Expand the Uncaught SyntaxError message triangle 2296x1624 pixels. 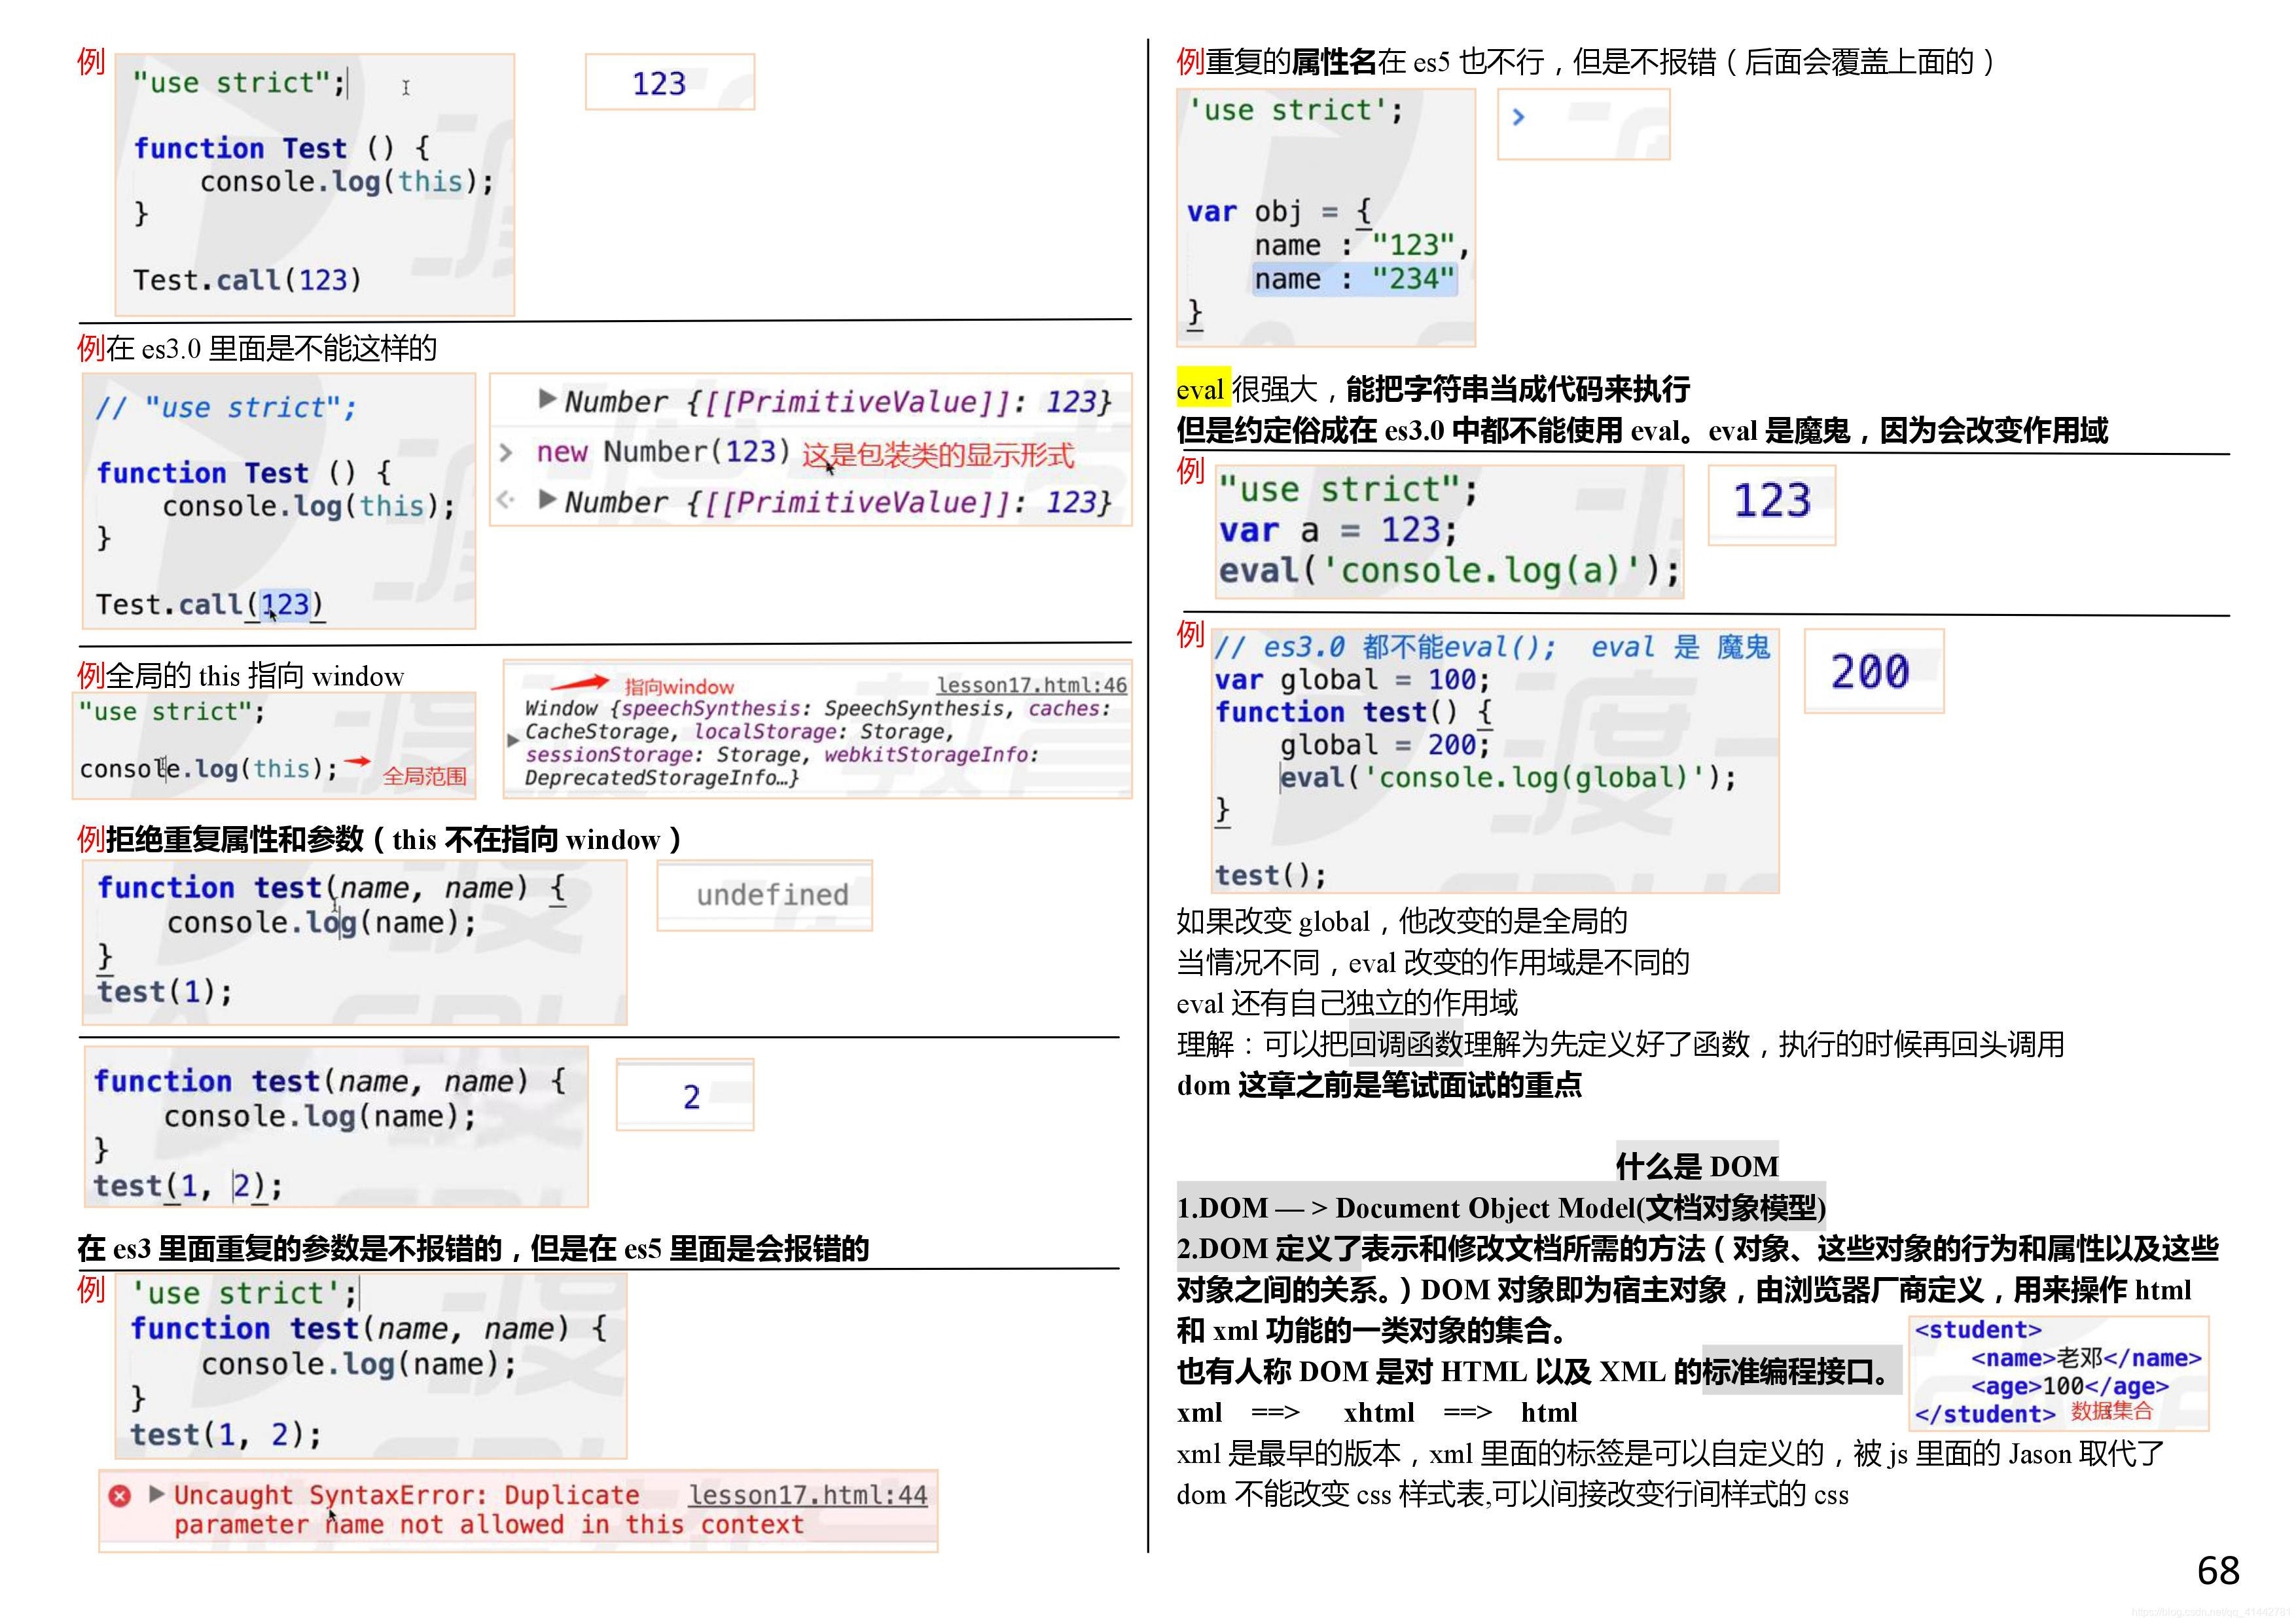tap(156, 1494)
